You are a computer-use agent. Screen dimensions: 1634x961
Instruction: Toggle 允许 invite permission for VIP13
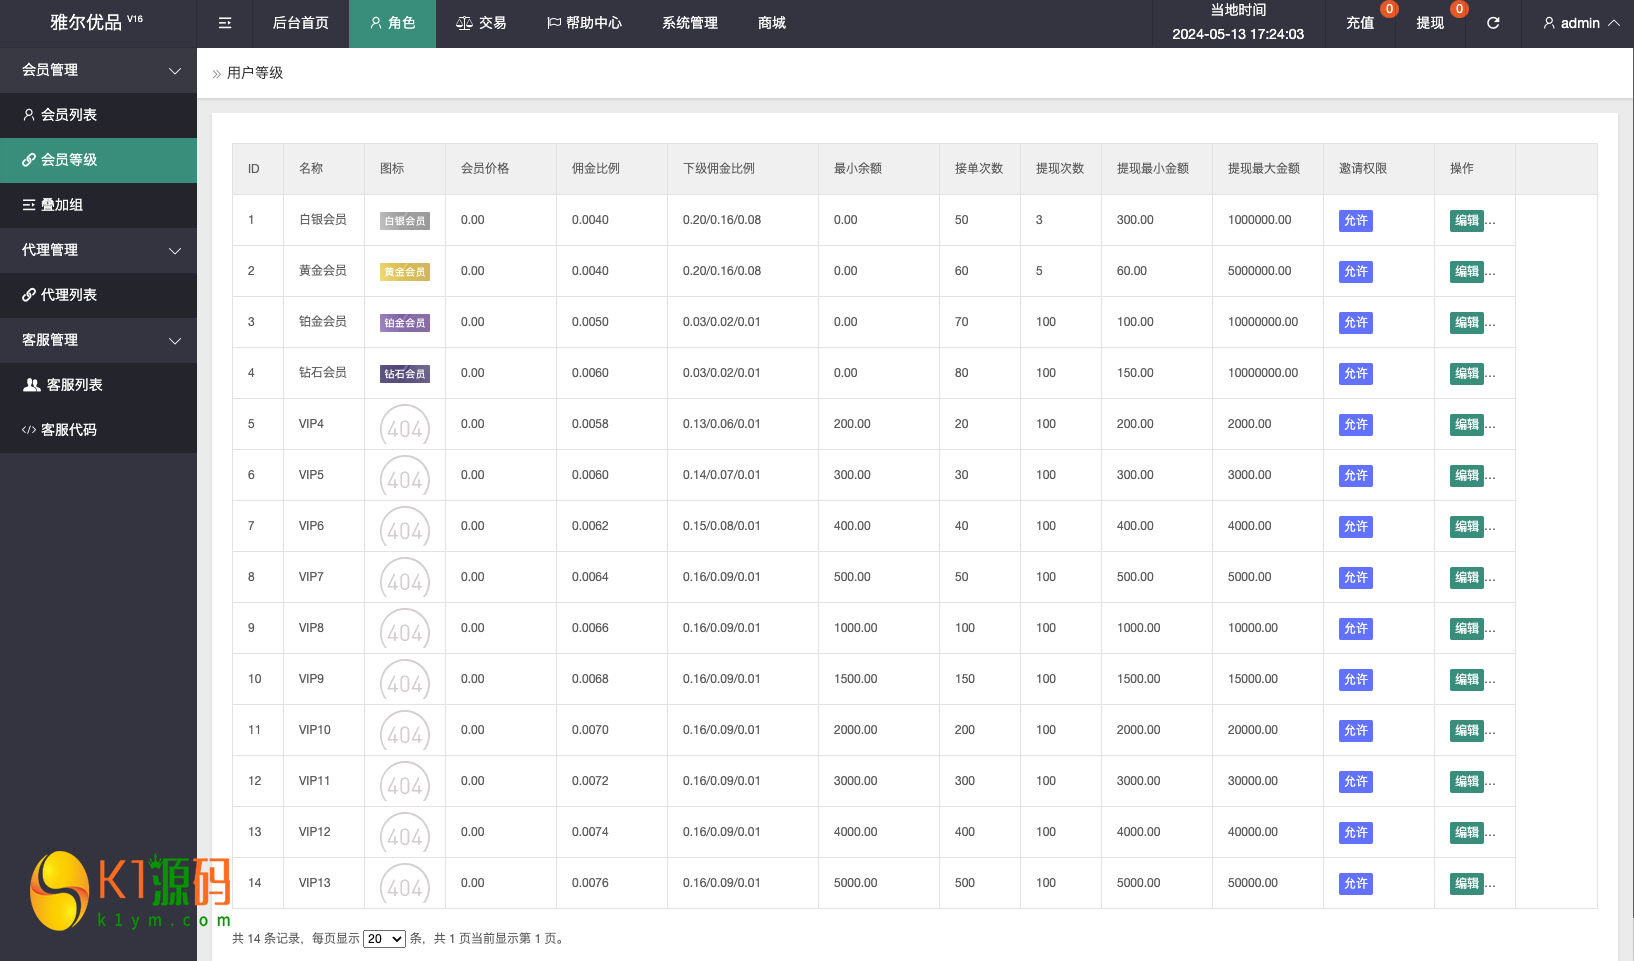pos(1355,884)
